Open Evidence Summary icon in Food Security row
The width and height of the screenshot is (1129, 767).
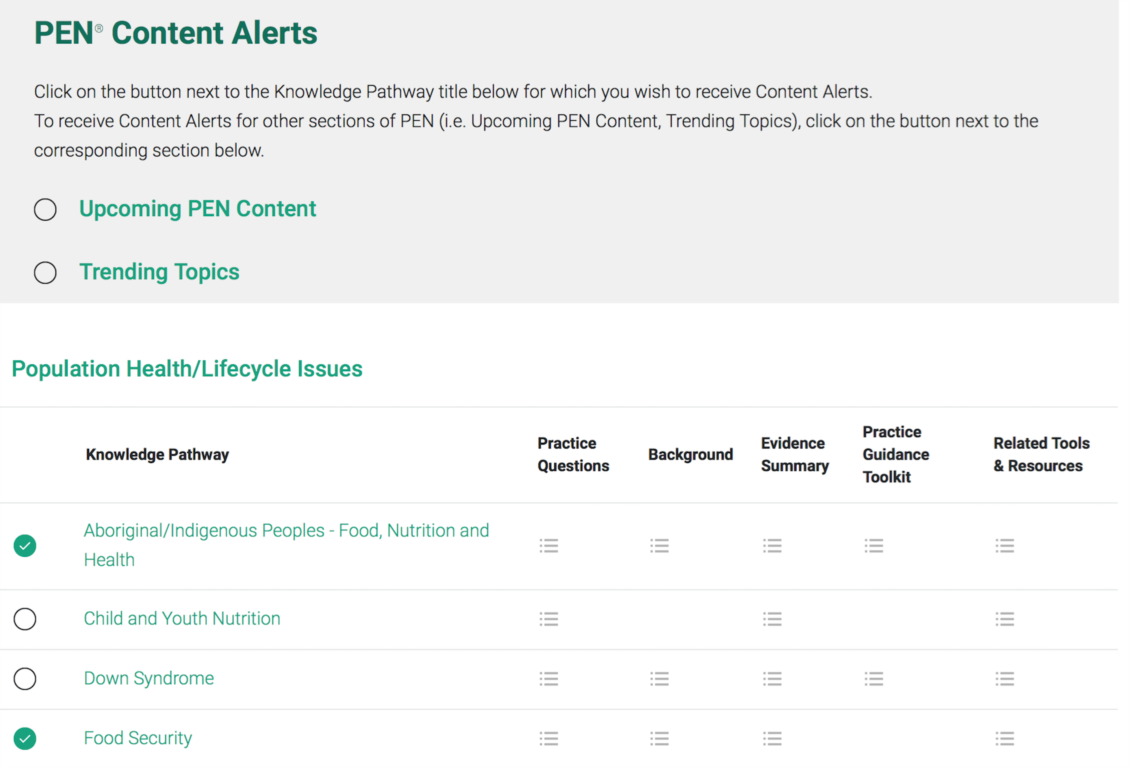pos(772,738)
